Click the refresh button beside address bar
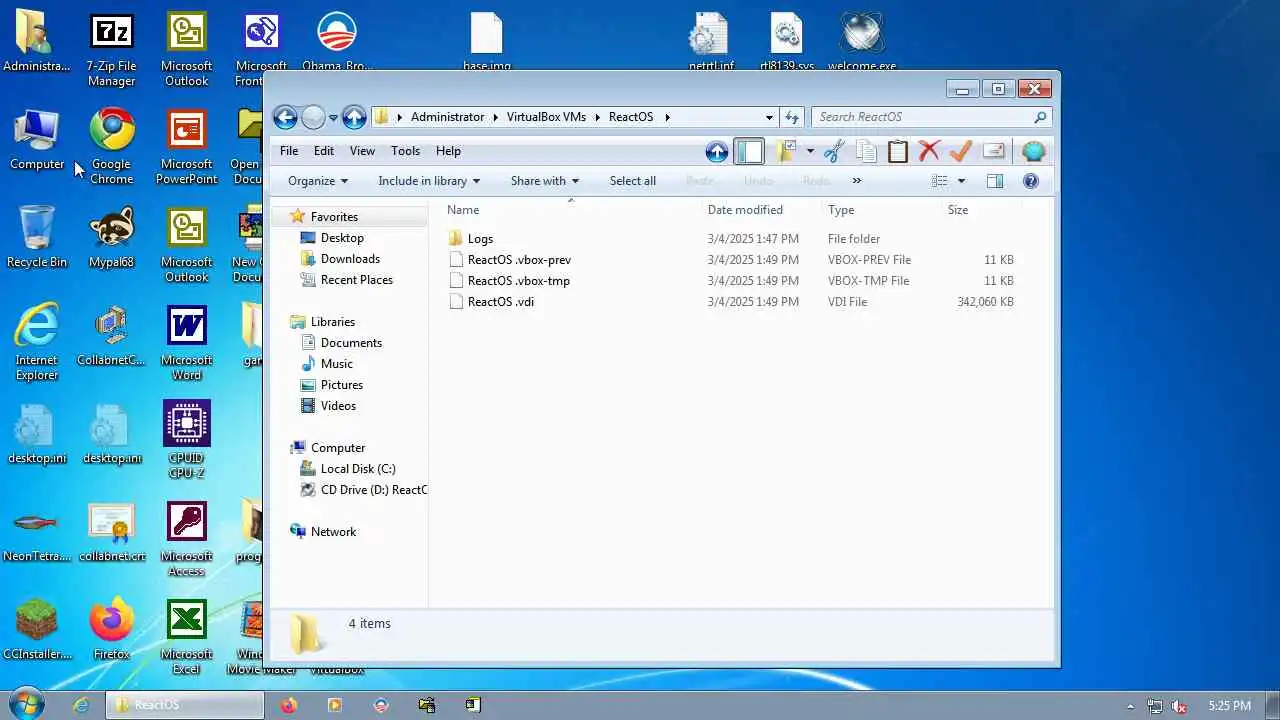 click(792, 117)
